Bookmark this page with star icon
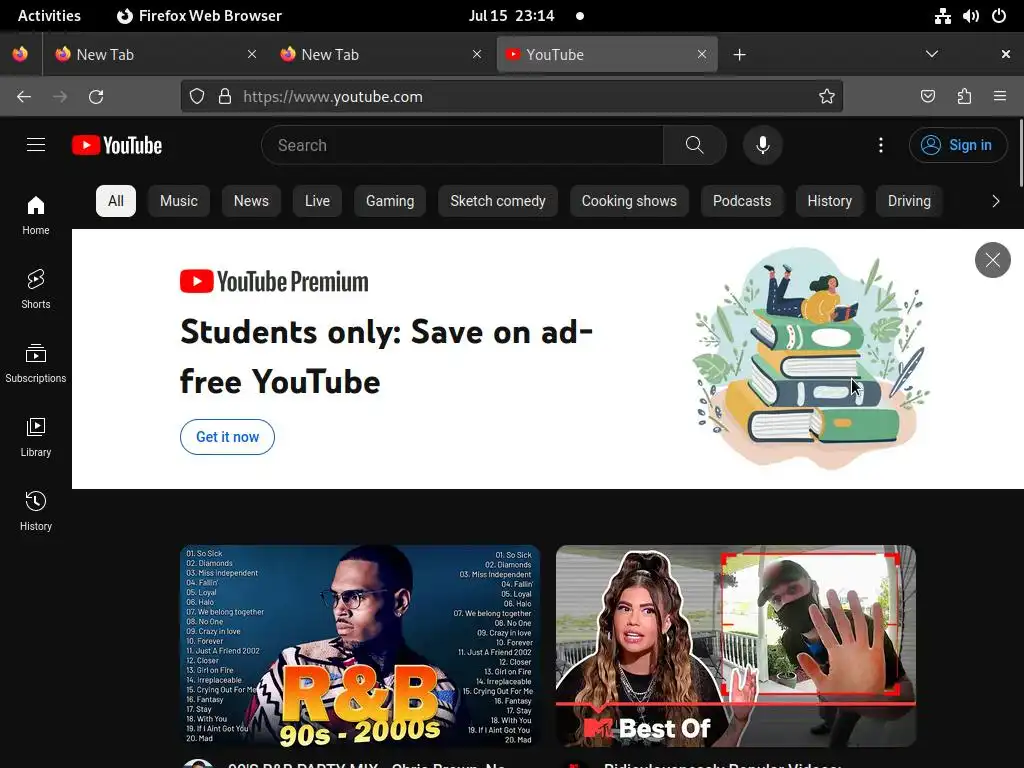 click(827, 97)
